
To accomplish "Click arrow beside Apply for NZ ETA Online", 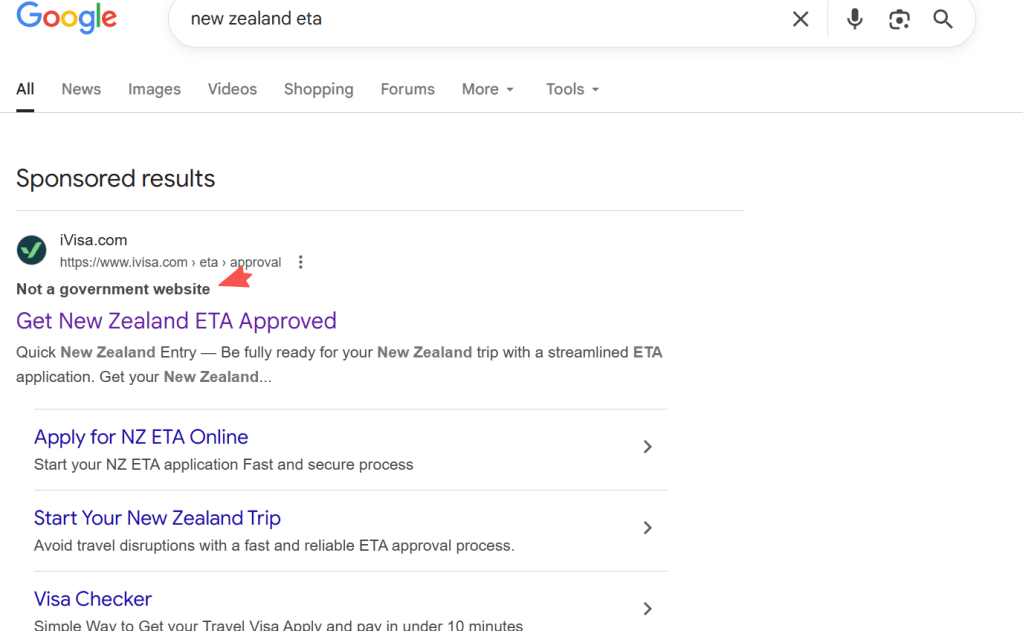I will (647, 447).
